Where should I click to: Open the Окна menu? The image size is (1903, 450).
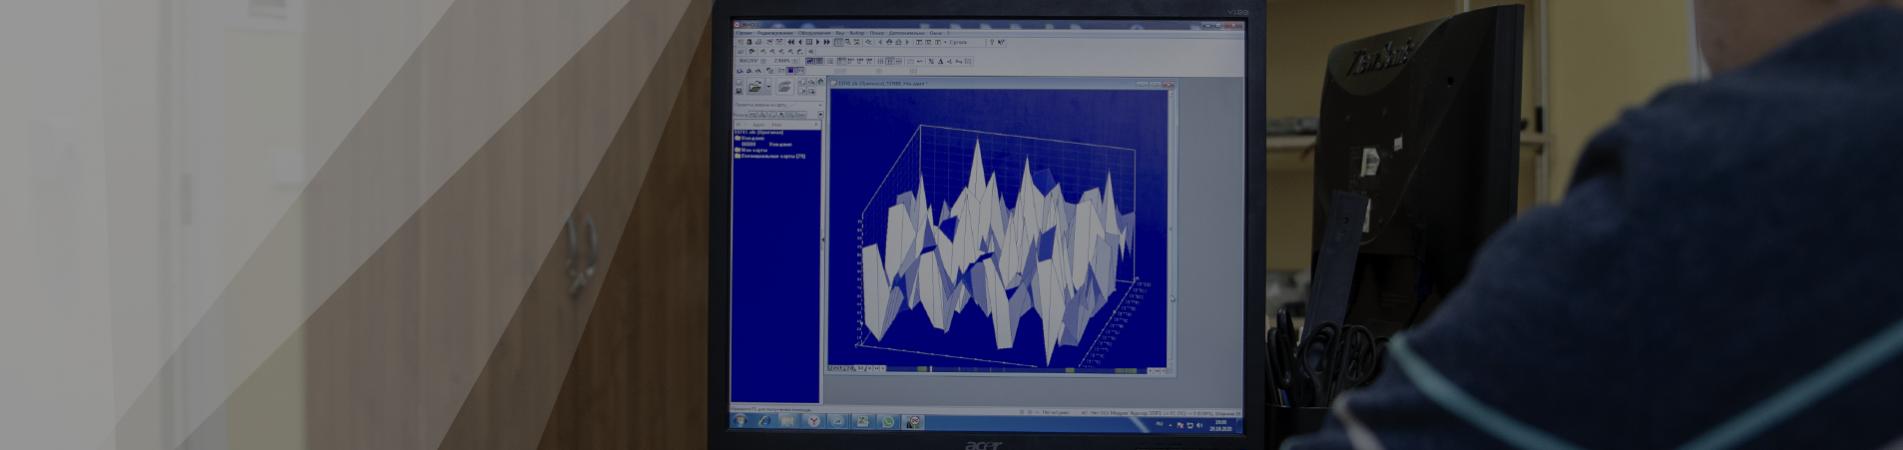pos(935,33)
